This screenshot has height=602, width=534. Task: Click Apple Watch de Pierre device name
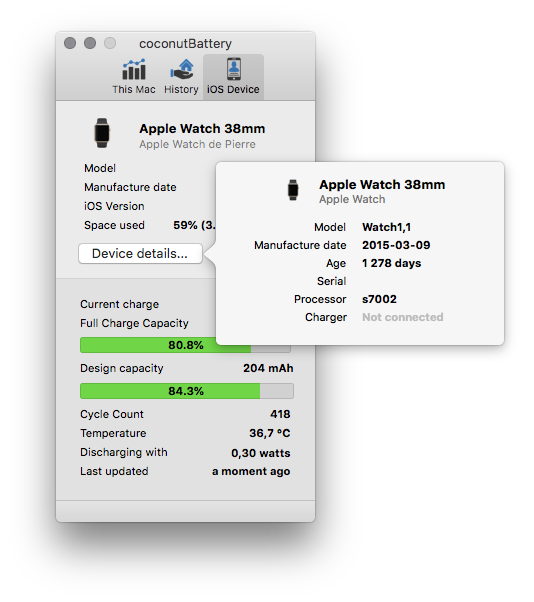click(197, 144)
